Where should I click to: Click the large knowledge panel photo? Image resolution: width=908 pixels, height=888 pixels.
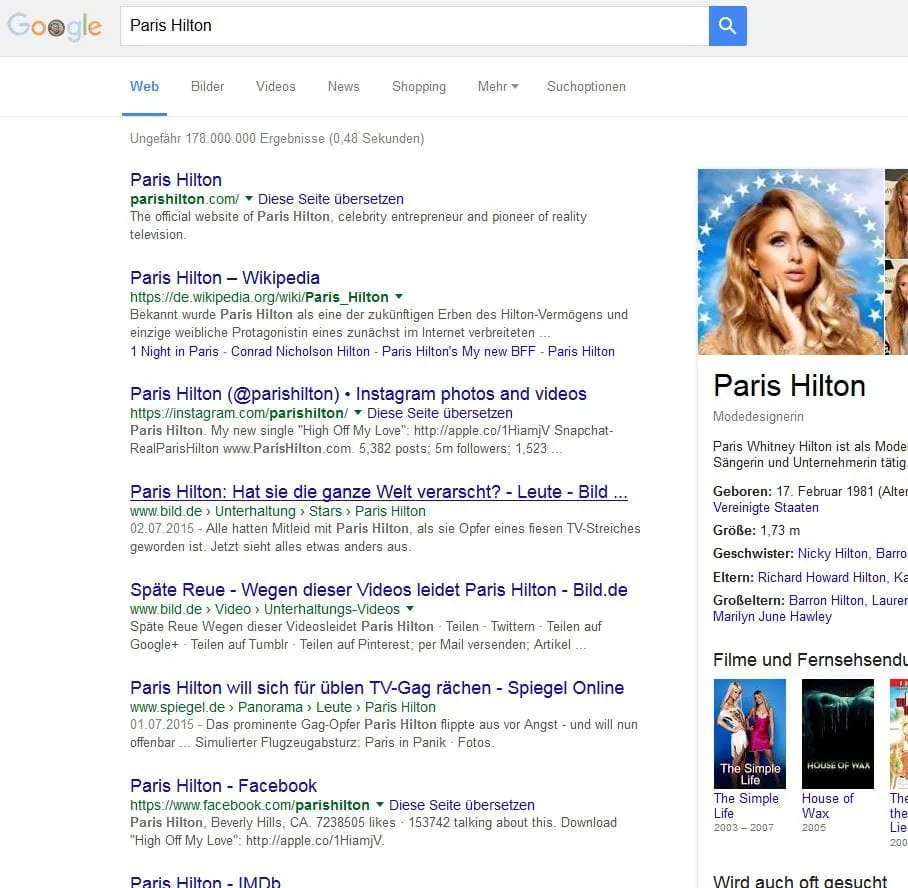[x=790, y=261]
